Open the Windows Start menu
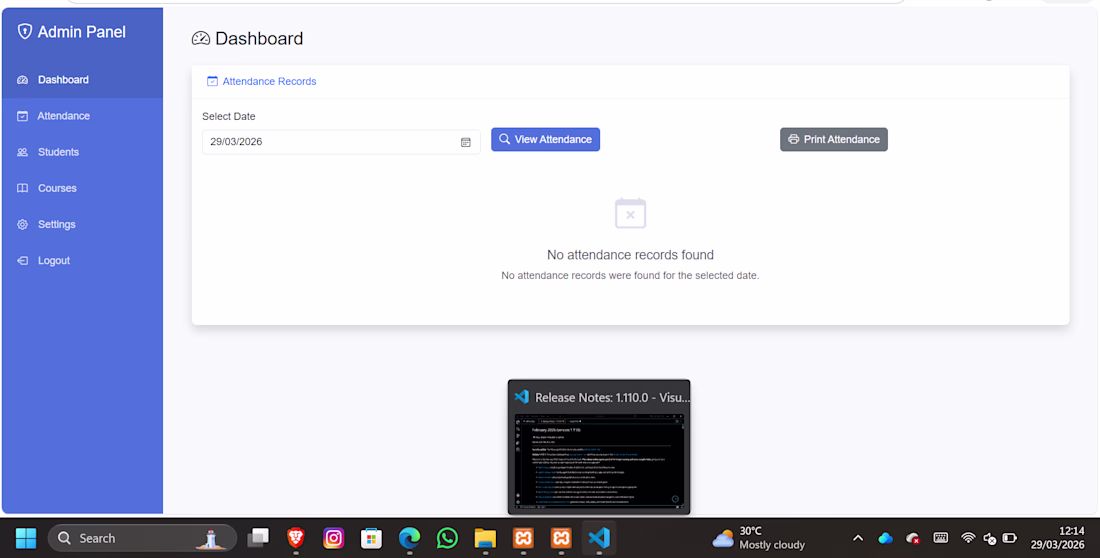 26,538
